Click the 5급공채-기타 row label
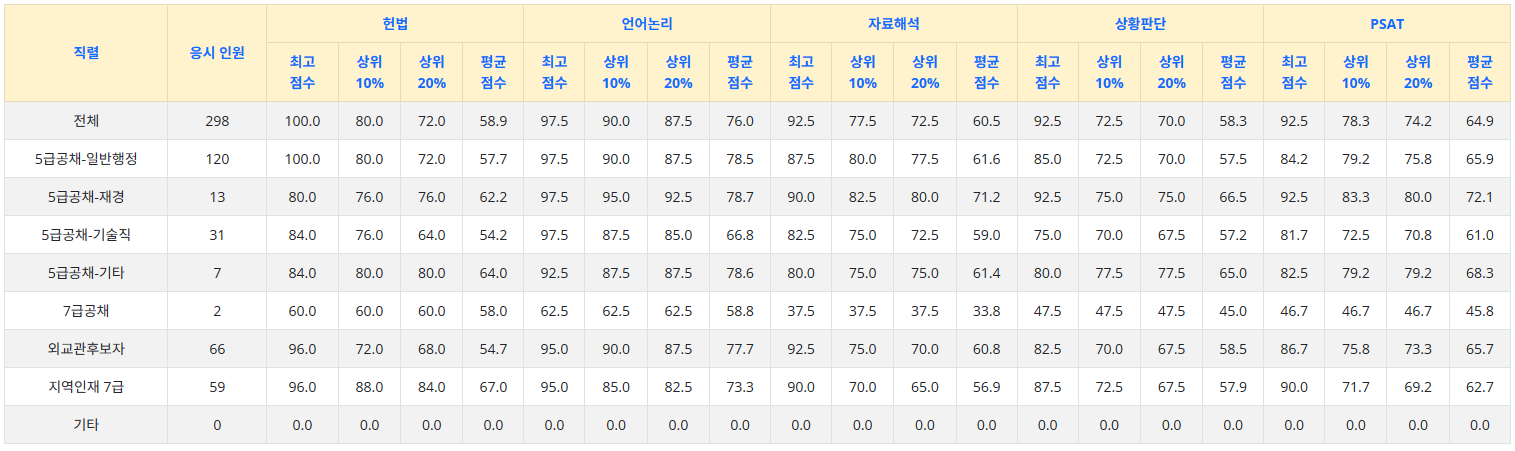 (x=86, y=273)
